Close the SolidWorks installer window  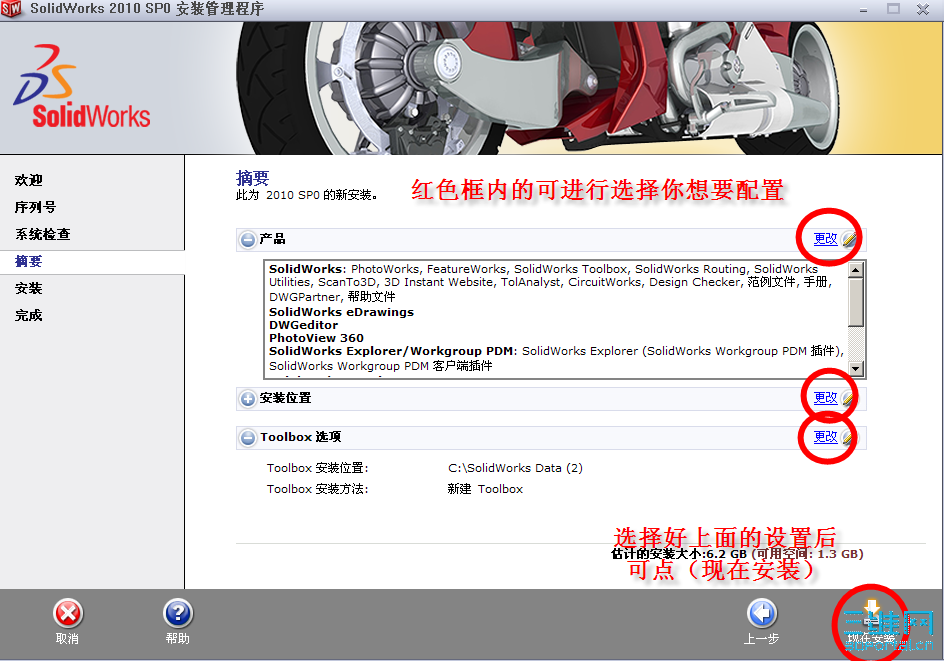[923, 8]
